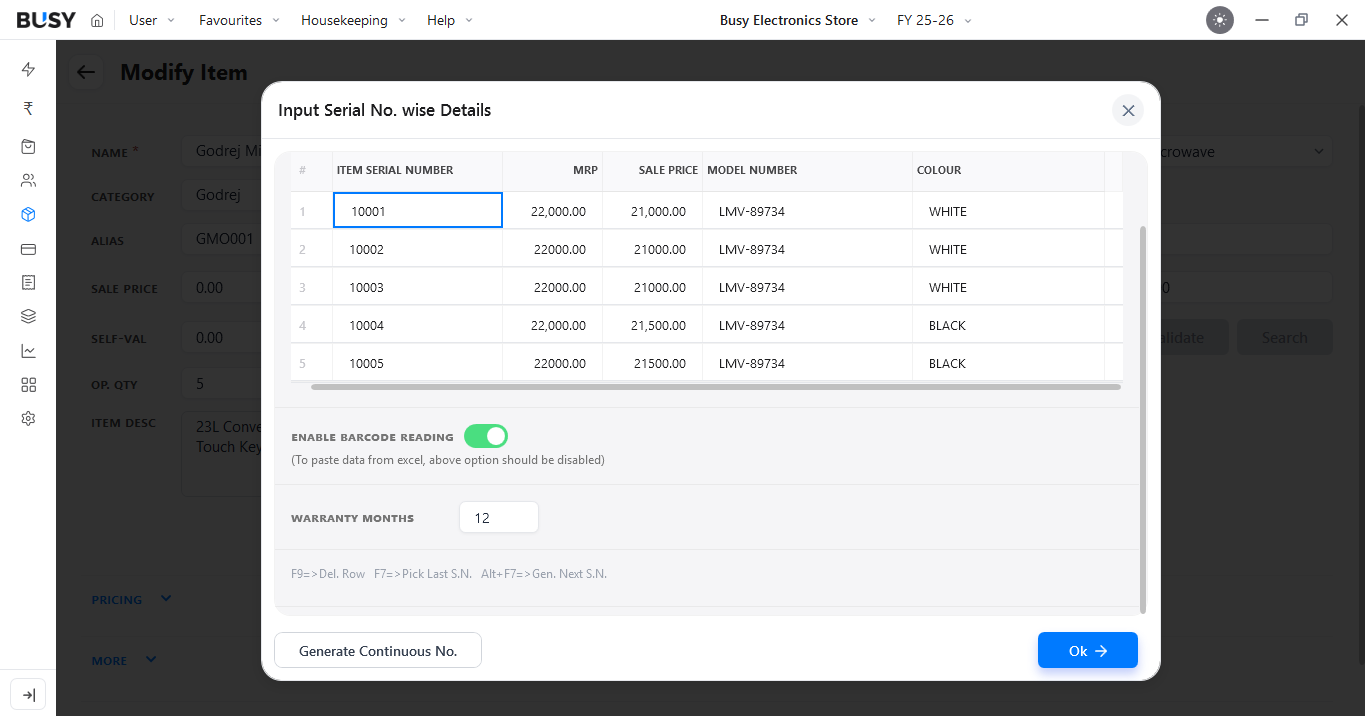Open the chart reports sidebar icon
This screenshot has width=1365, height=716.
tap(28, 351)
